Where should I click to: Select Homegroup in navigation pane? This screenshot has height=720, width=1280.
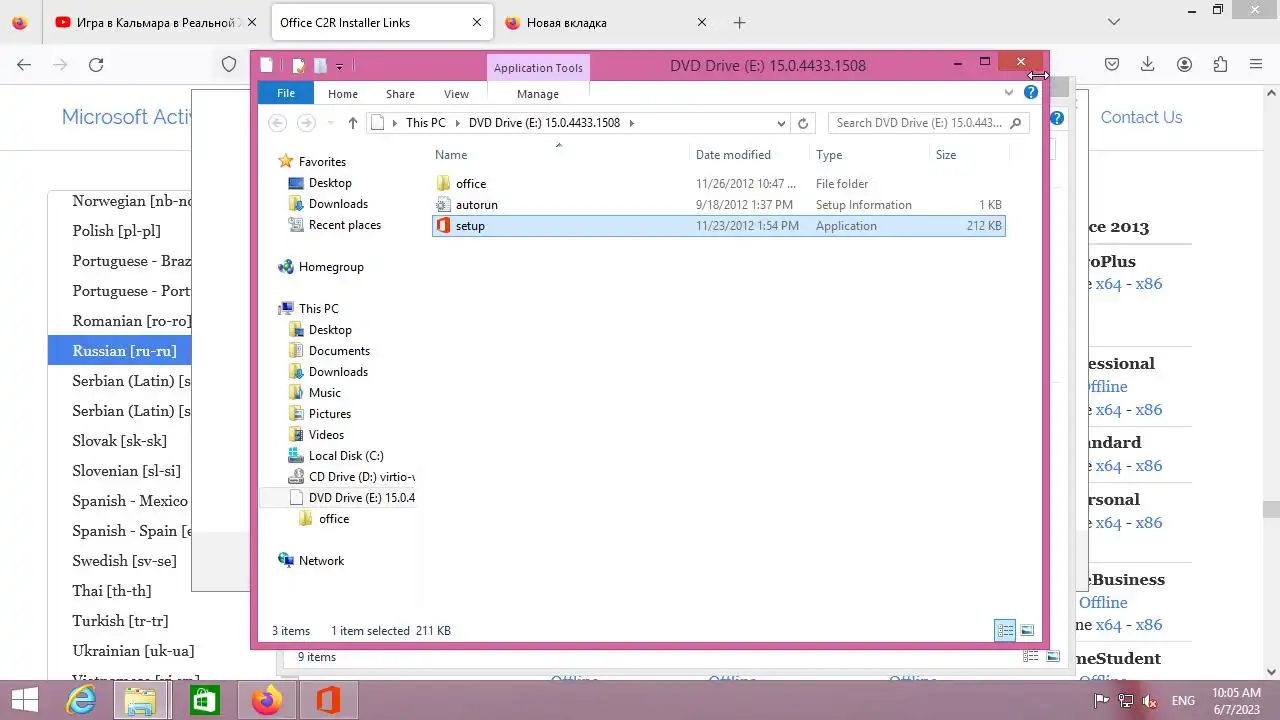(x=331, y=267)
